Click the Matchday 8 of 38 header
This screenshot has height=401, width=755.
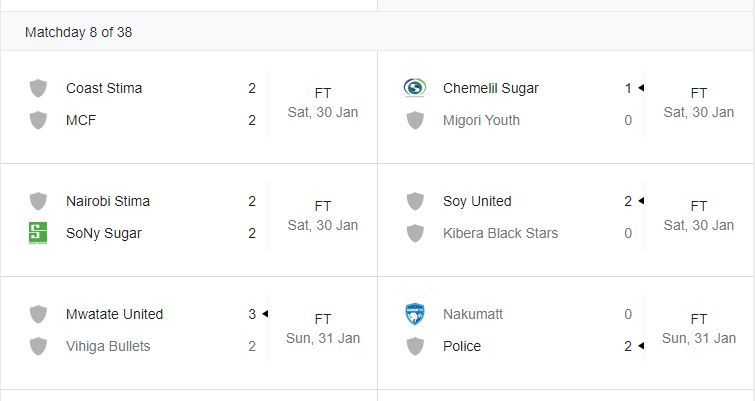(x=78, y=32)
